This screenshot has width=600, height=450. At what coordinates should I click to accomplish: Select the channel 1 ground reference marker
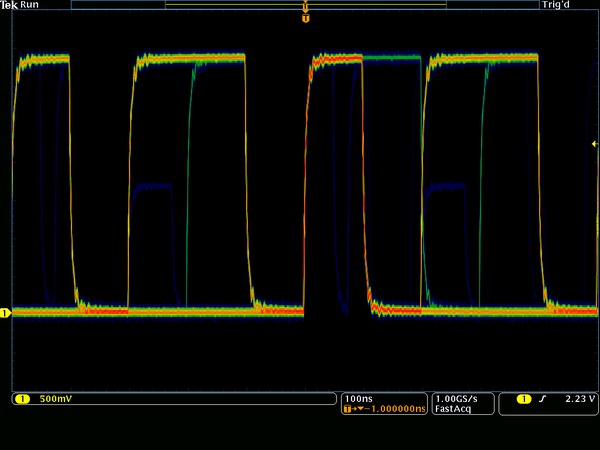[x=5, y=313]
